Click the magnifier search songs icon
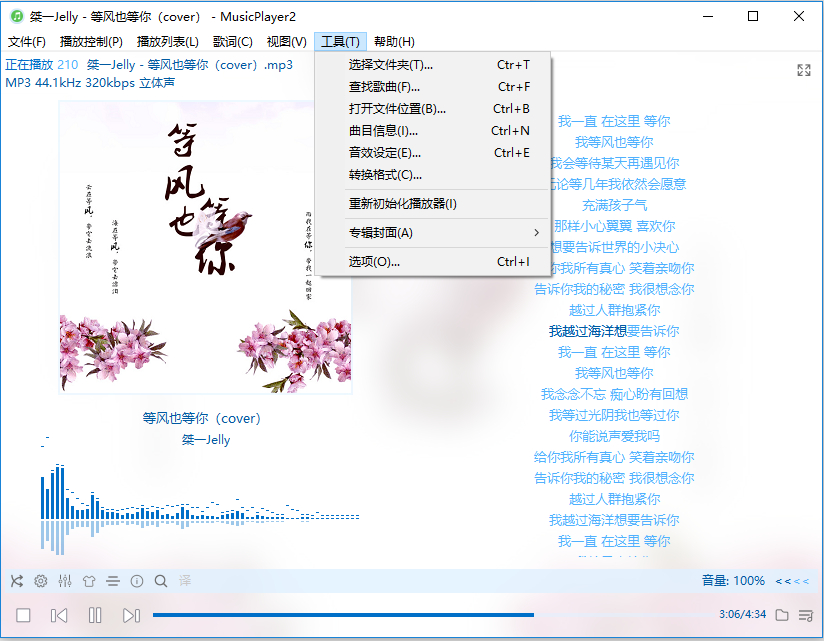This screenshot has width=824, height=641. tap(161, 581)
